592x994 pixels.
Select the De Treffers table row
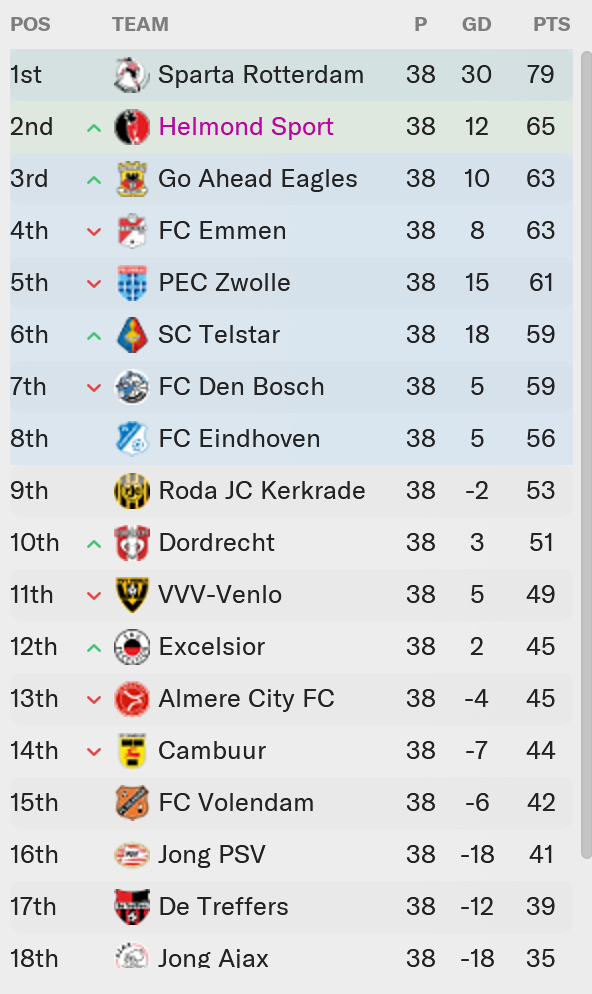pyautogui.click(x=291, y=907)
